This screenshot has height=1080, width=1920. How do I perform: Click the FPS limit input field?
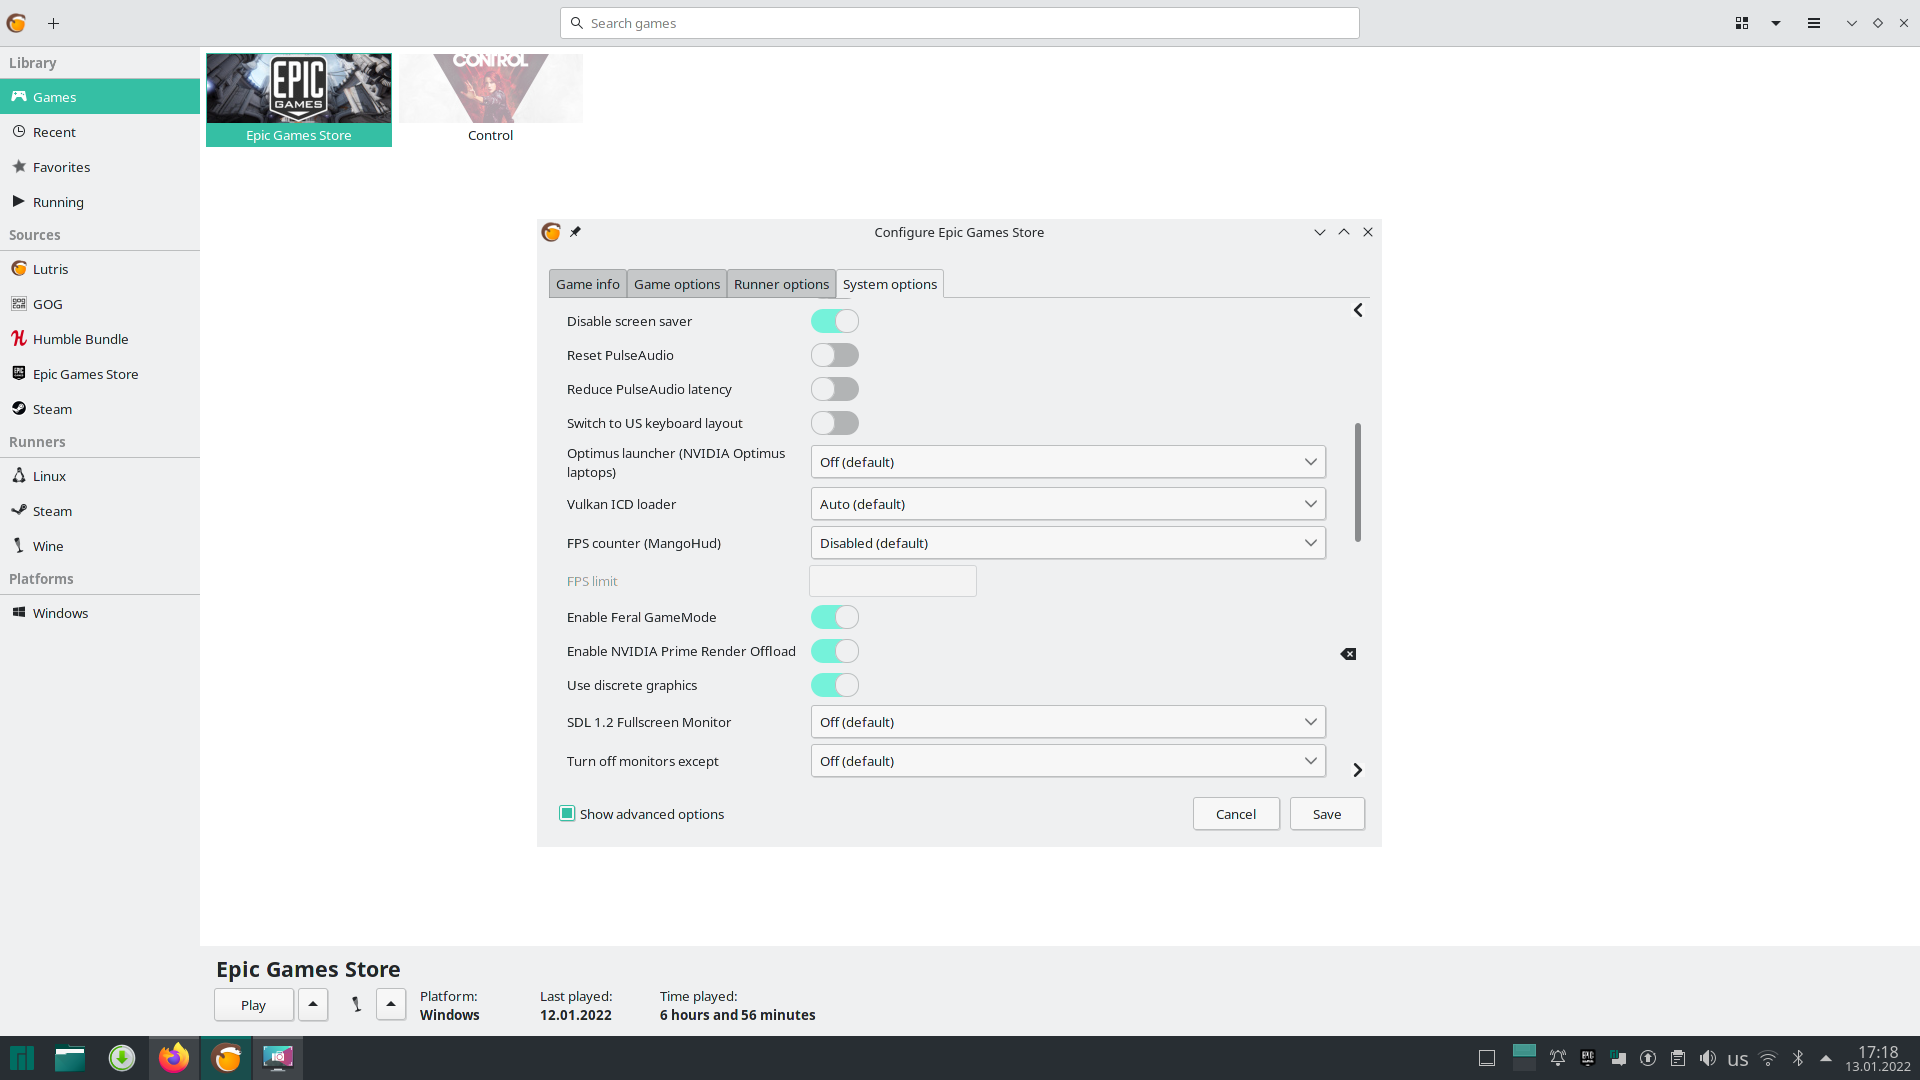pyautogui.click(x=894, y=580)
